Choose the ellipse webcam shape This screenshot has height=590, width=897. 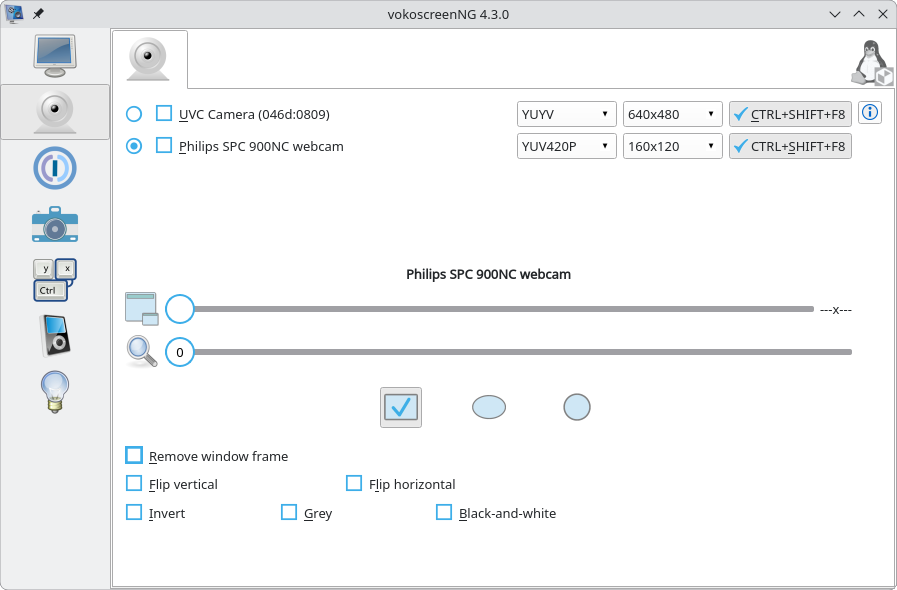489,407
